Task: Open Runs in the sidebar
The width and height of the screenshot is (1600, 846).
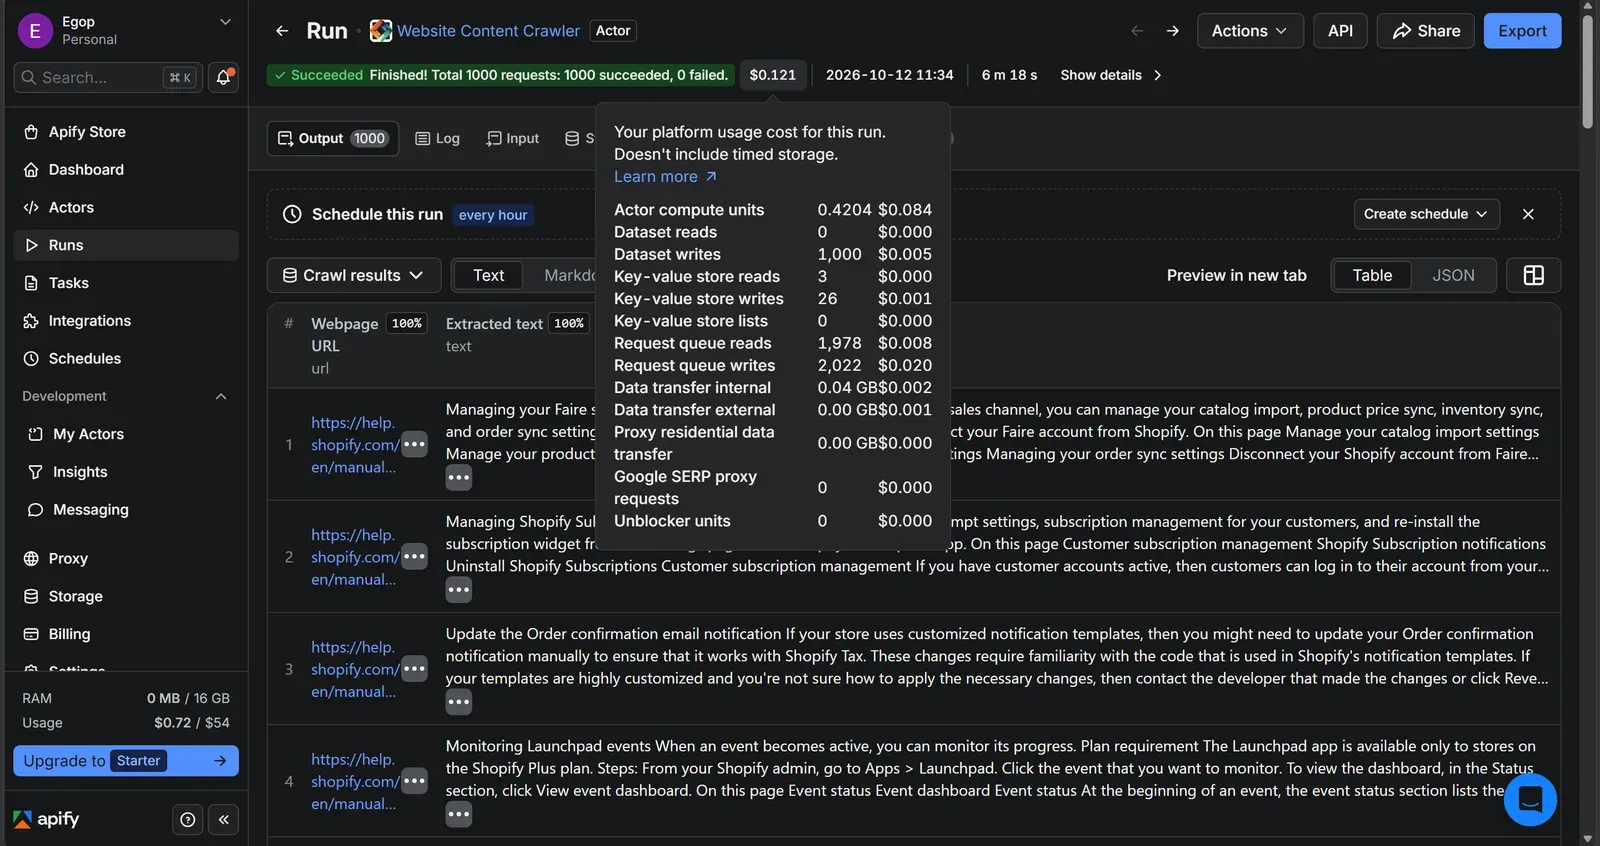Action: [126, 245]
